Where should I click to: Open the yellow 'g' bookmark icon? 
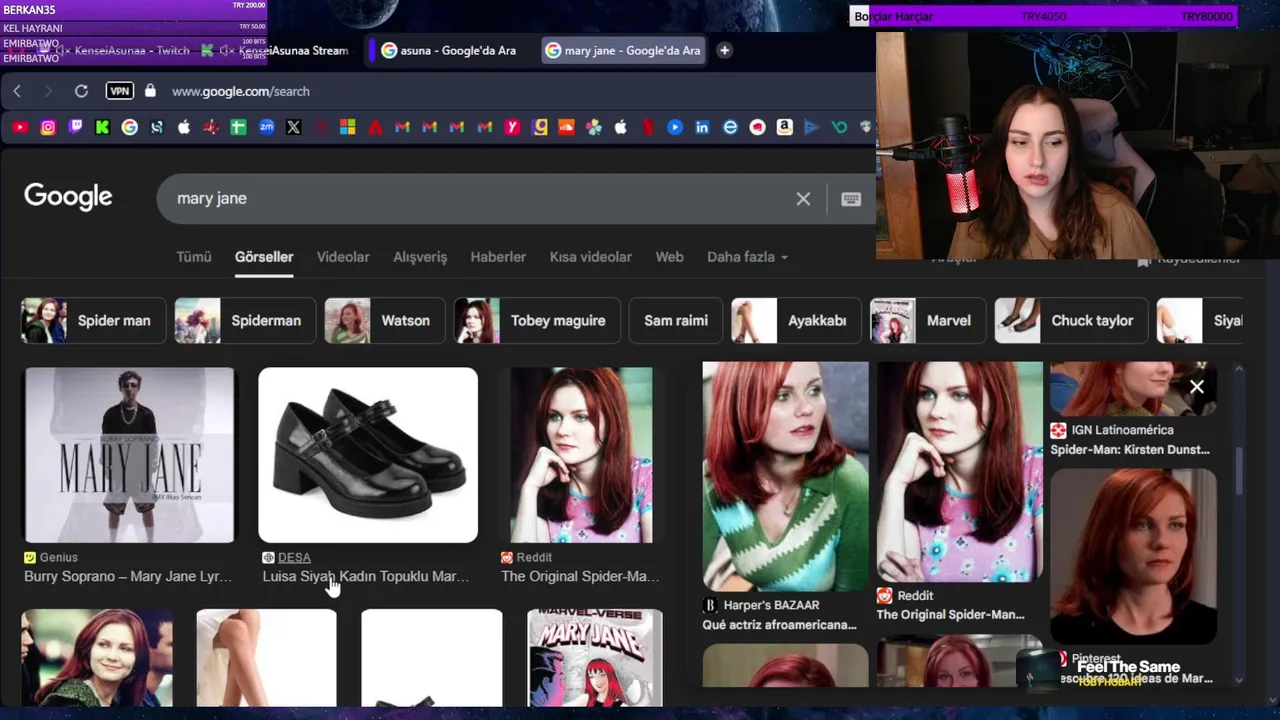(539, 127)
